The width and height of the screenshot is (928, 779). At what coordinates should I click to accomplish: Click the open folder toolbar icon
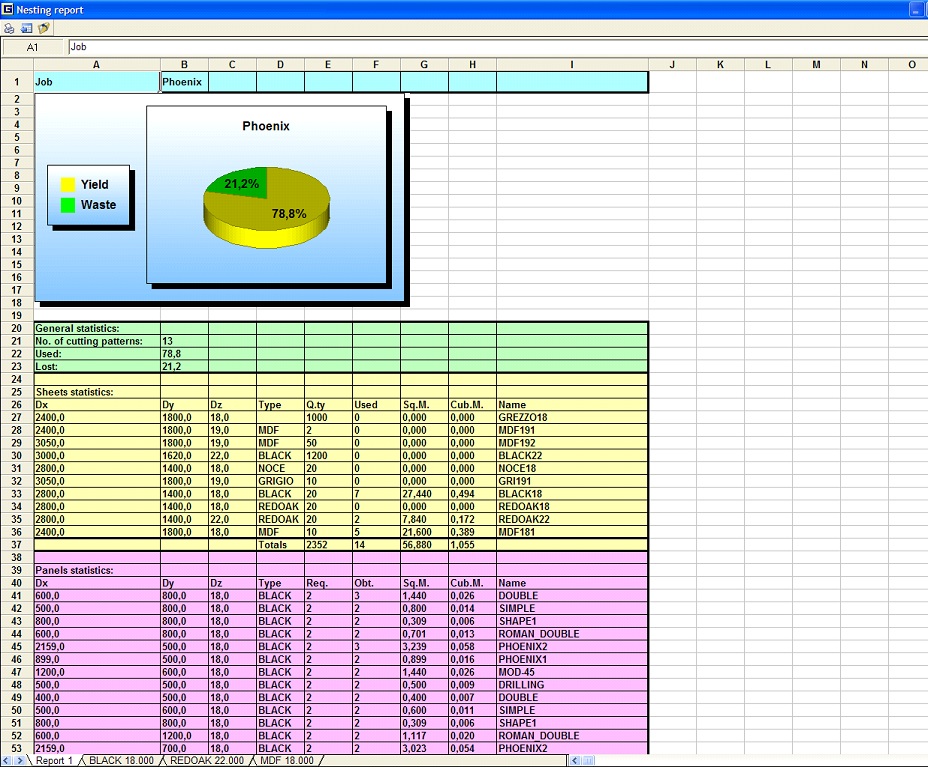click(x=44, y=28)
